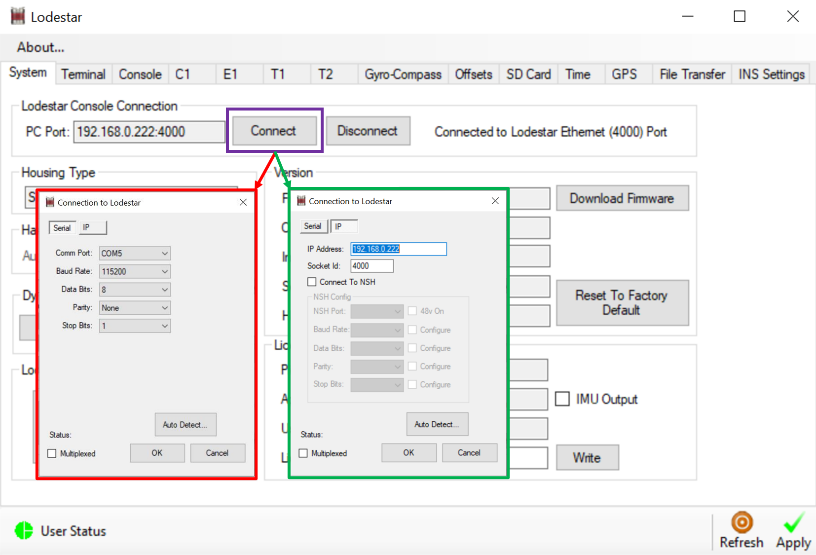Tick the Connect To NSH checkbox
The height and width of the screenshot is (555, 816).
(312, 283)
